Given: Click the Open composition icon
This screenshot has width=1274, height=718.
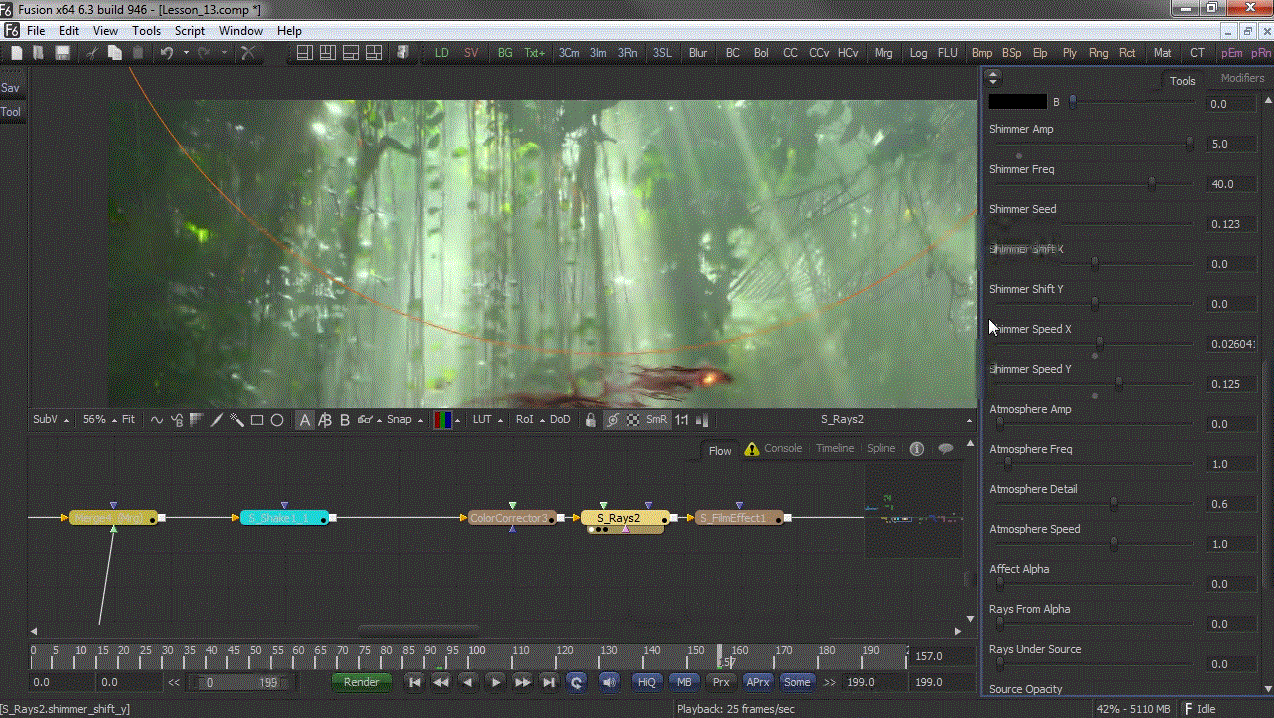Looking at the screenshot, I should (39, 53).
